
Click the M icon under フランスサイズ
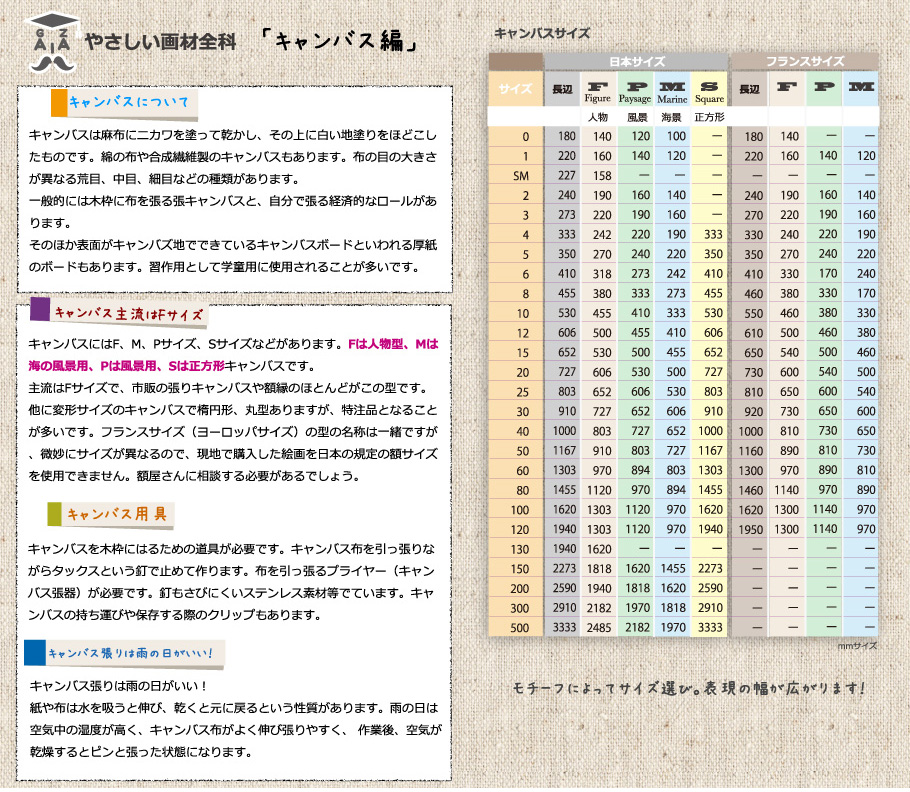861,86
